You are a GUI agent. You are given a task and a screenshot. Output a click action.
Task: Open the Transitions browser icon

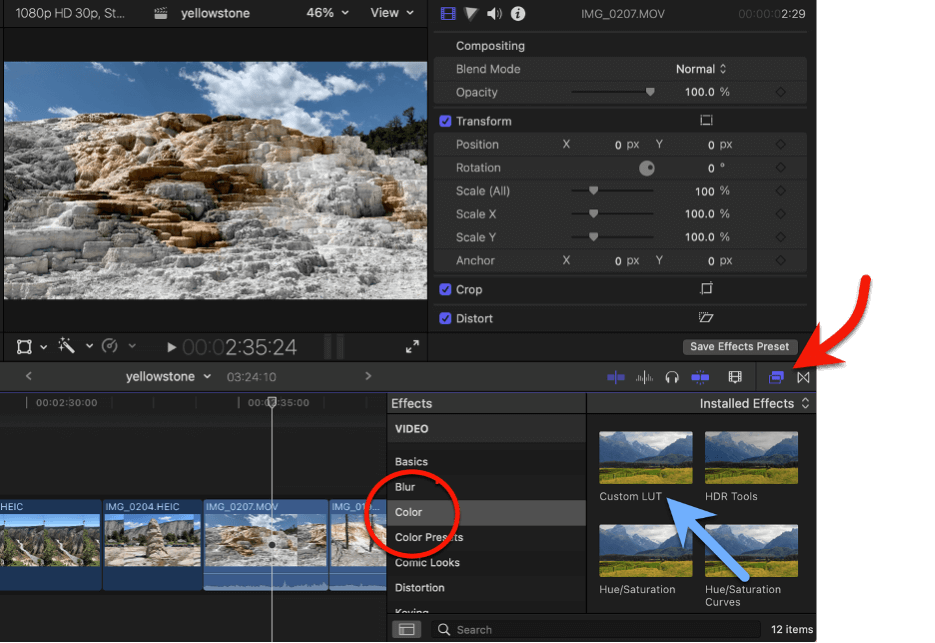click(x=803, y=377)
